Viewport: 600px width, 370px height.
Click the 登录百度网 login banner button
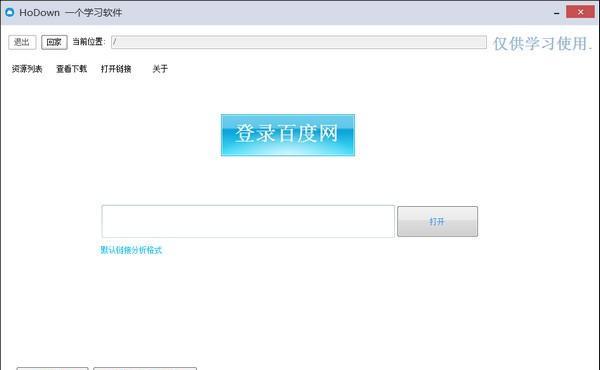[x=288, y=135]
